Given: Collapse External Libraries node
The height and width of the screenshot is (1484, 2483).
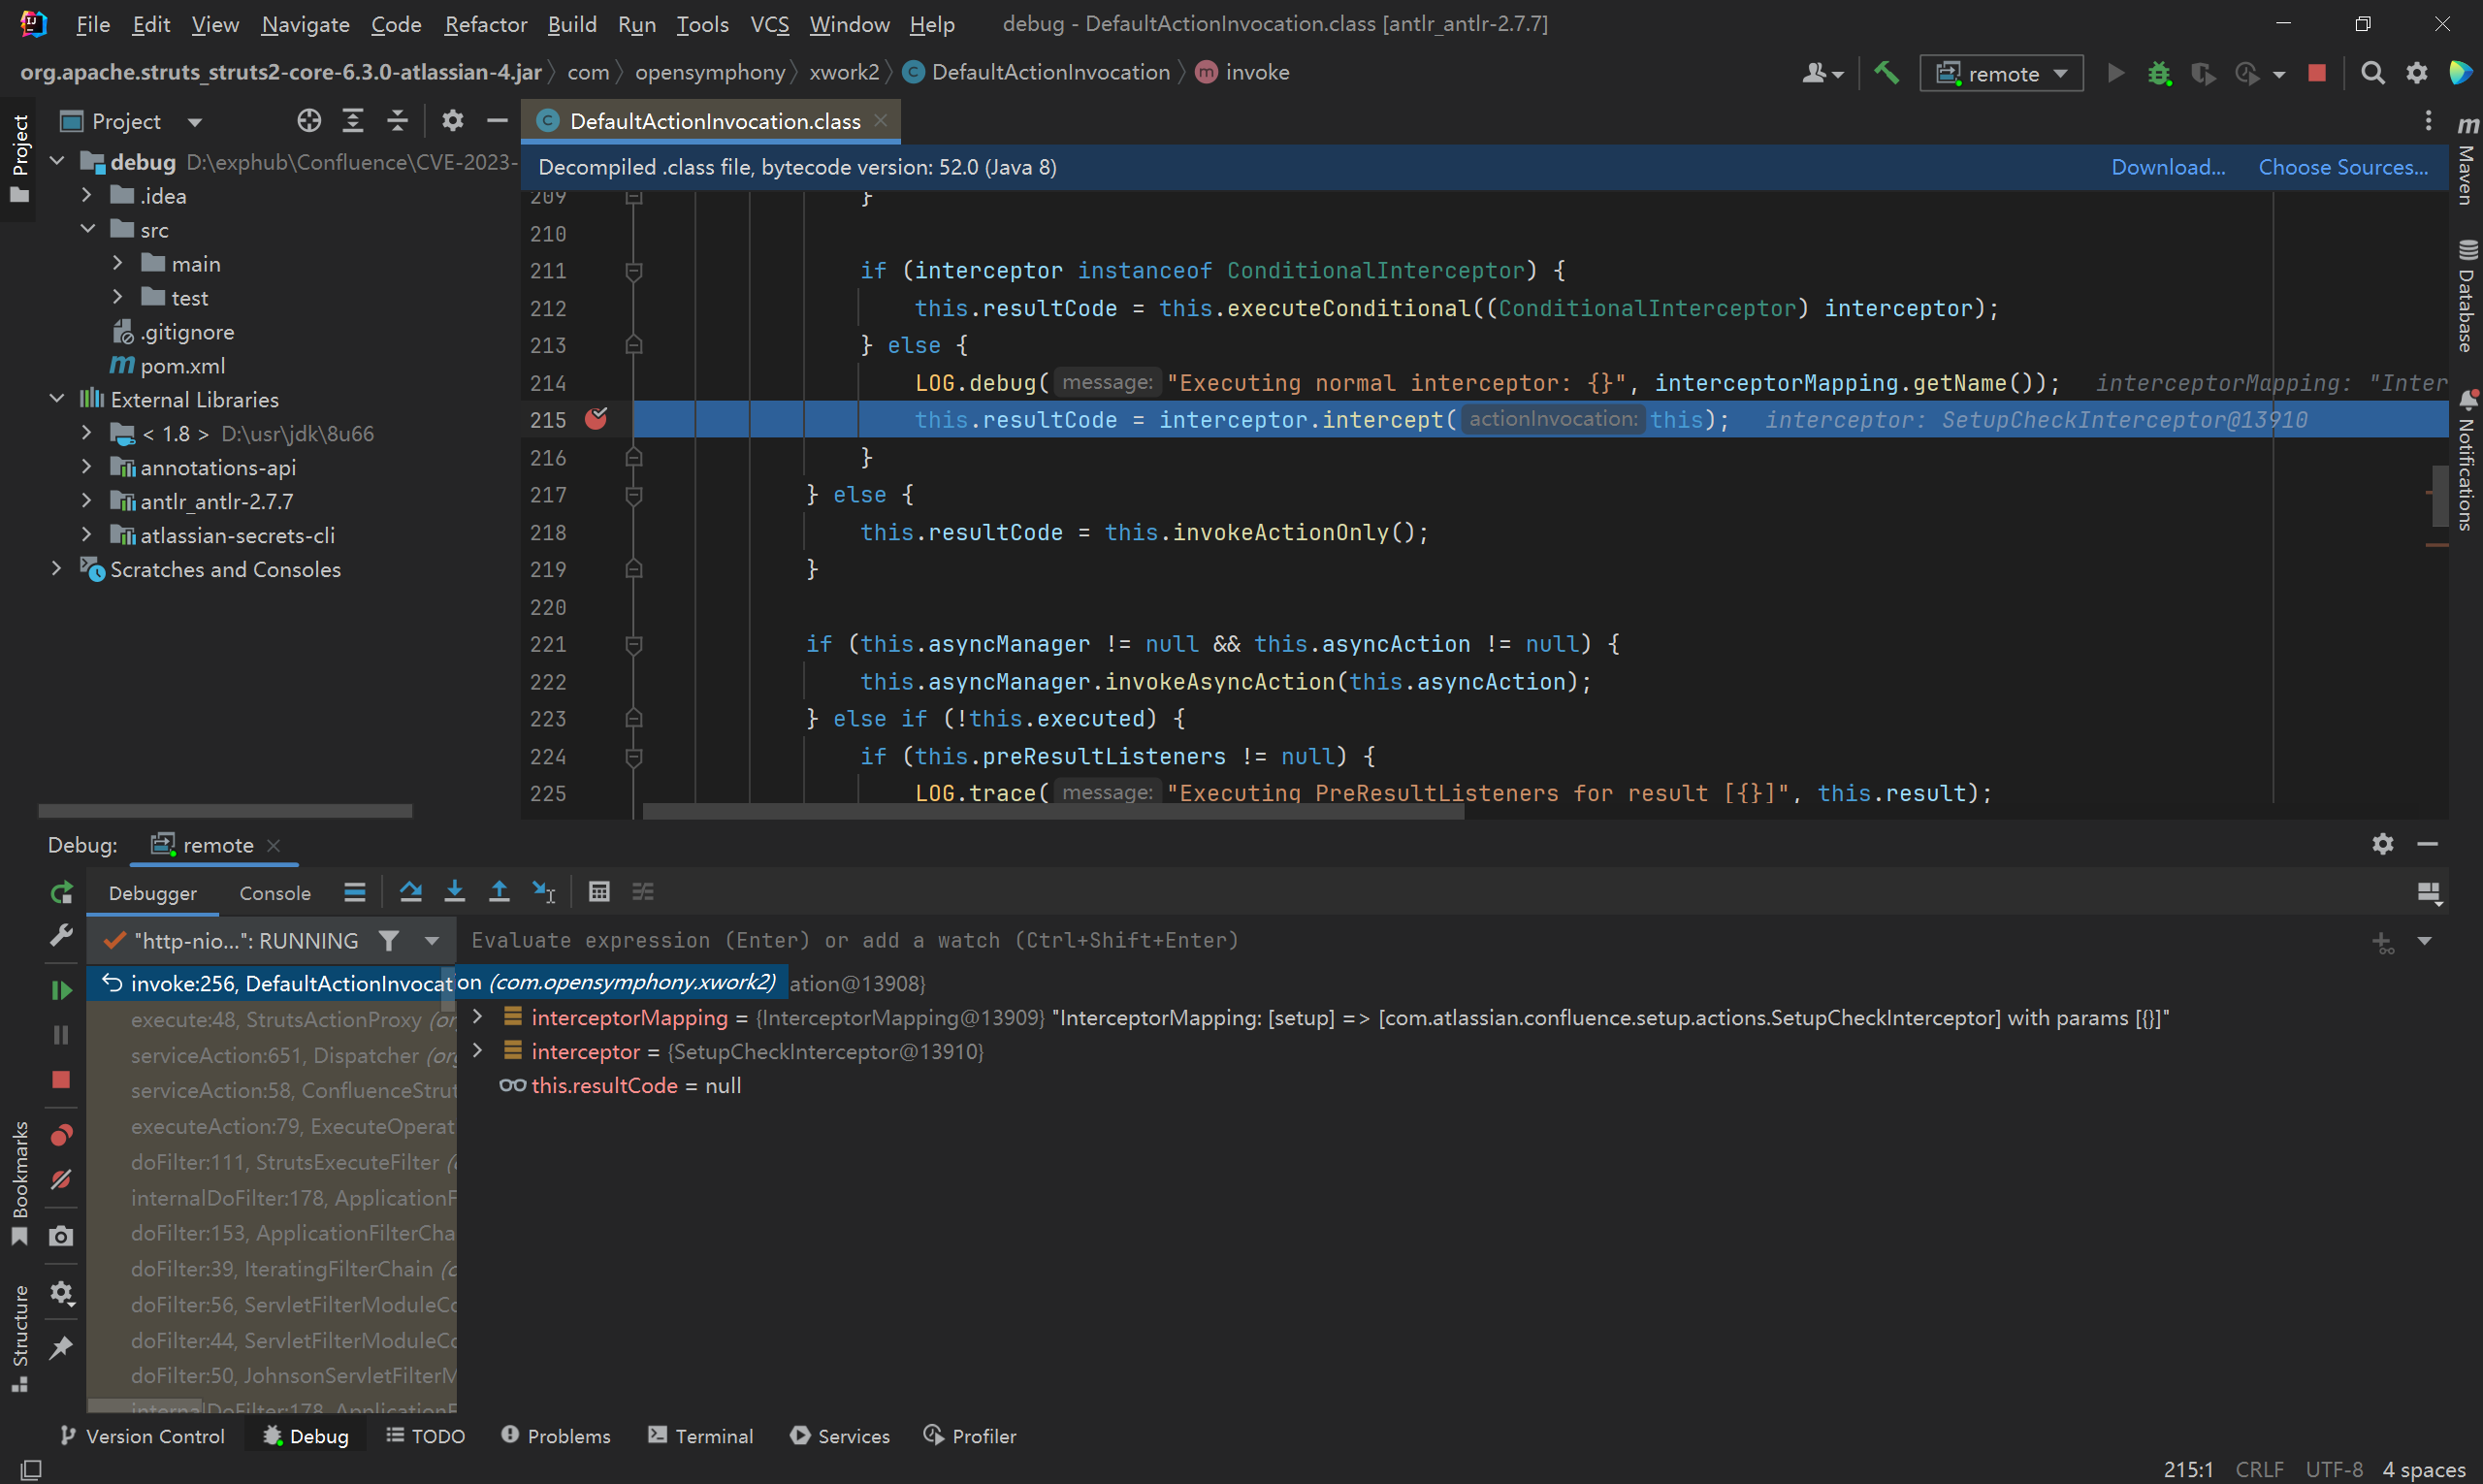Looking at the screenshot, I should (57, 399).
